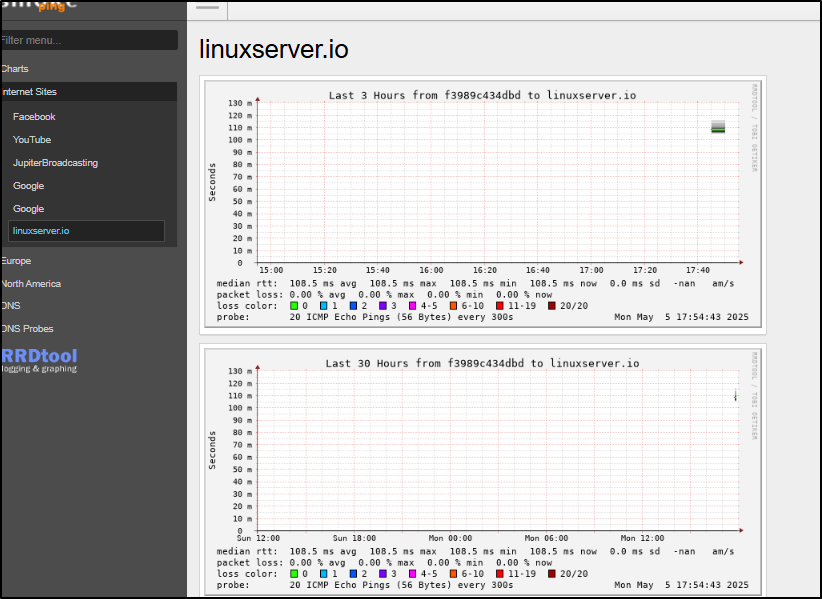
Task: Open the Europe menu section
Action: point(16,261)
